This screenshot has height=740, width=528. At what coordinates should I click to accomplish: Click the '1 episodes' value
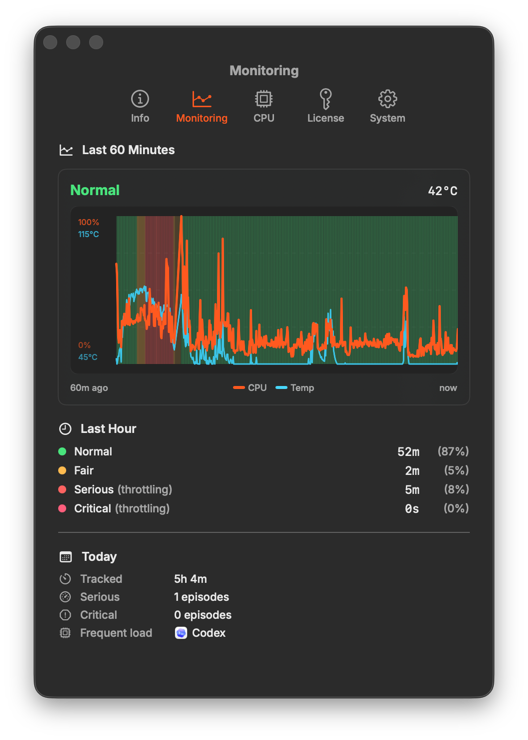201,597
